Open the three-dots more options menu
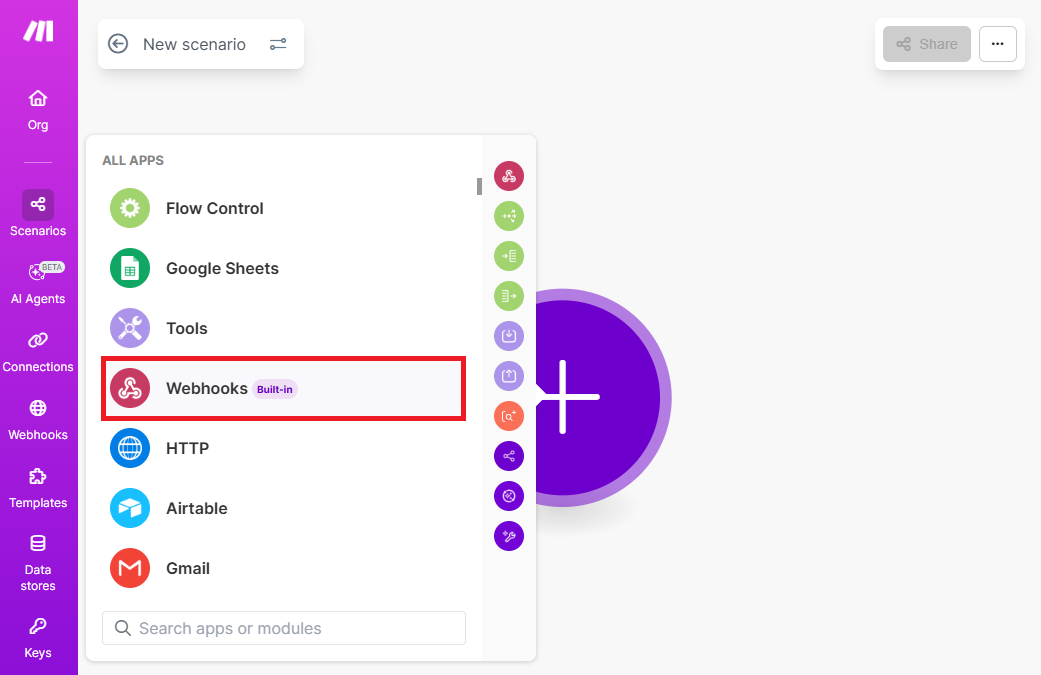Viewport: 1041px width, 675px height. (997, 44)
